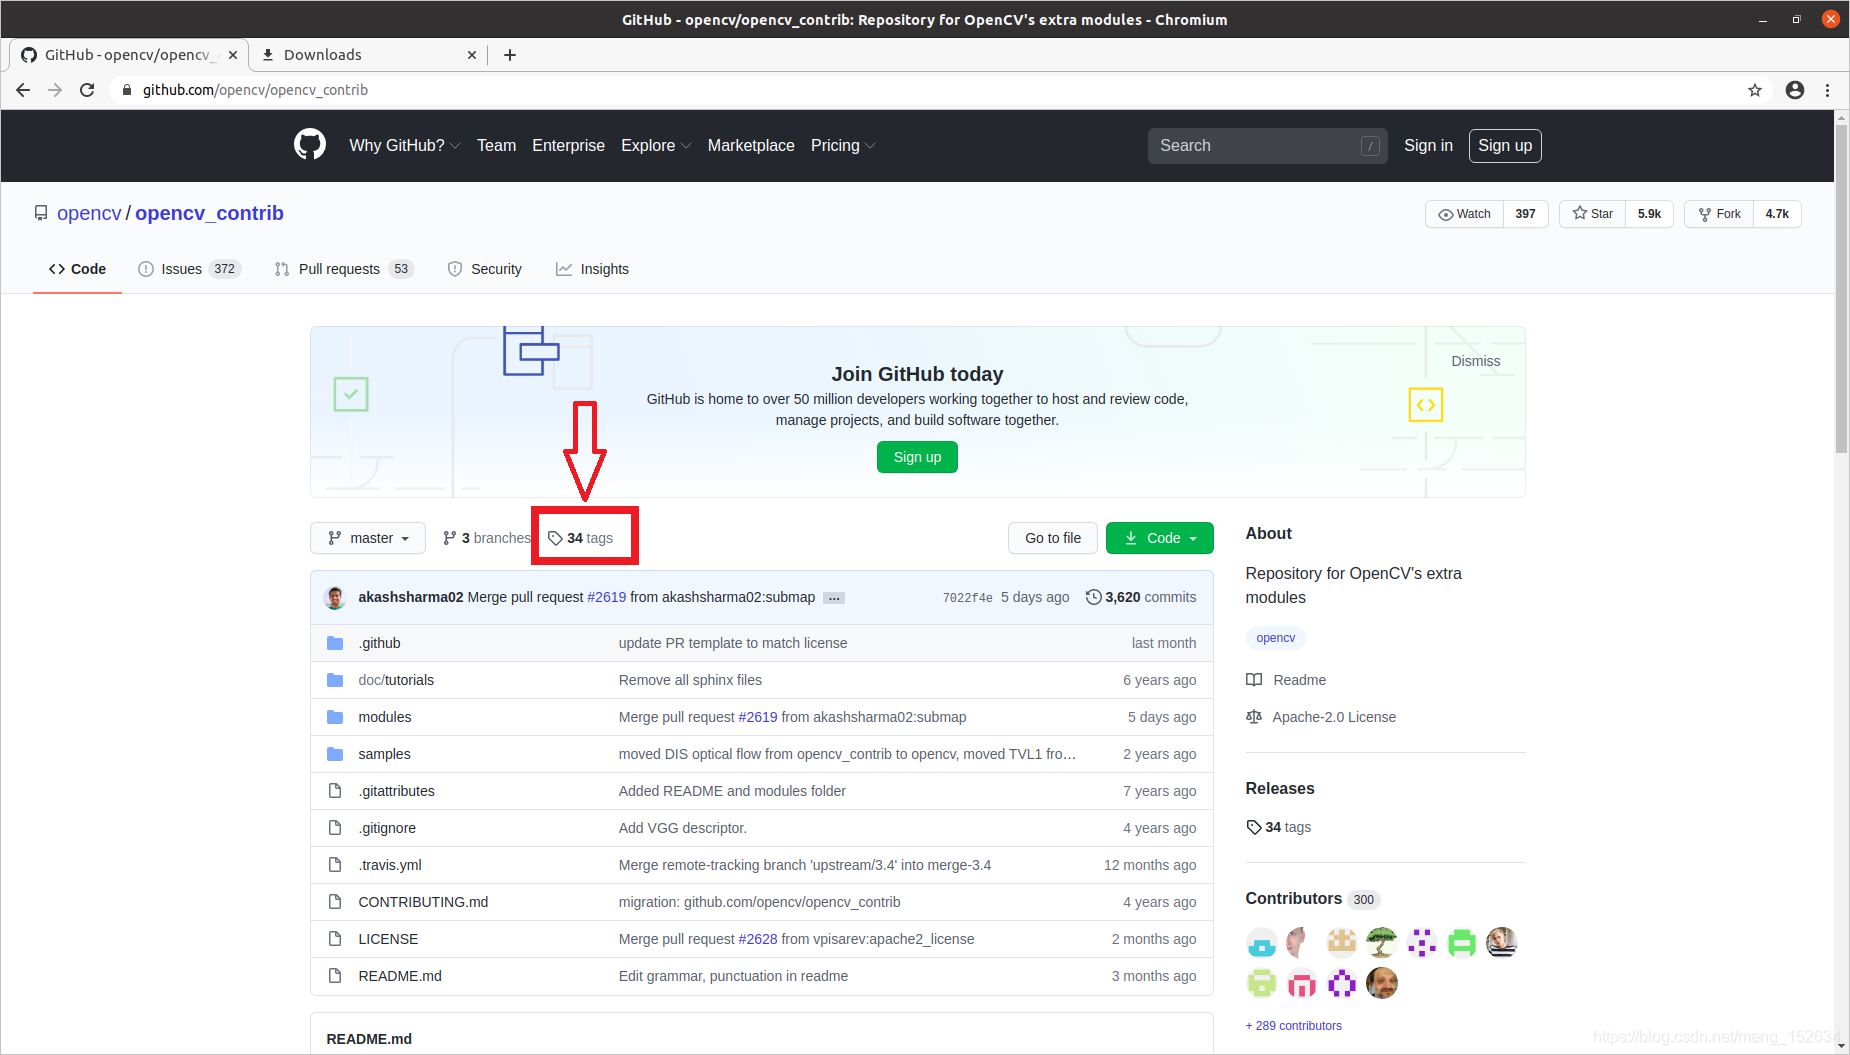
Task: Open the 4.7k forks count
Action: (x=1777, y=214)
